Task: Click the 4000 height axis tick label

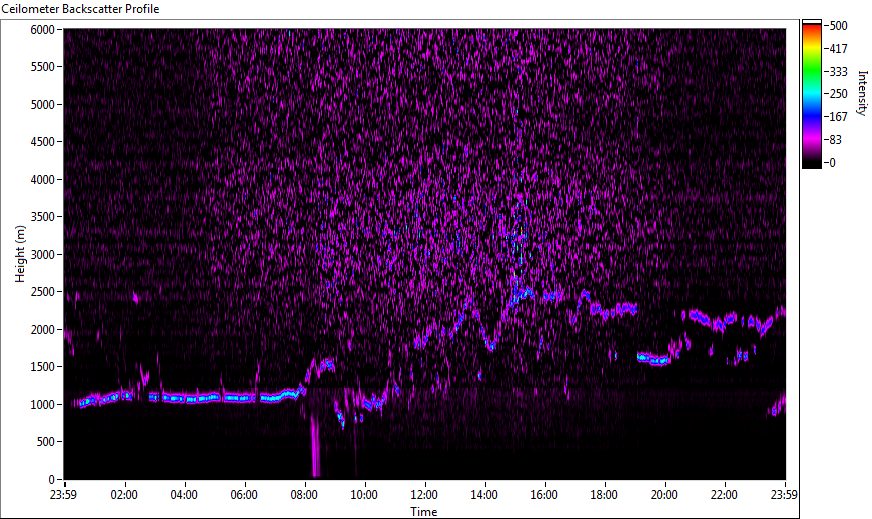Action: coord(42,180)
